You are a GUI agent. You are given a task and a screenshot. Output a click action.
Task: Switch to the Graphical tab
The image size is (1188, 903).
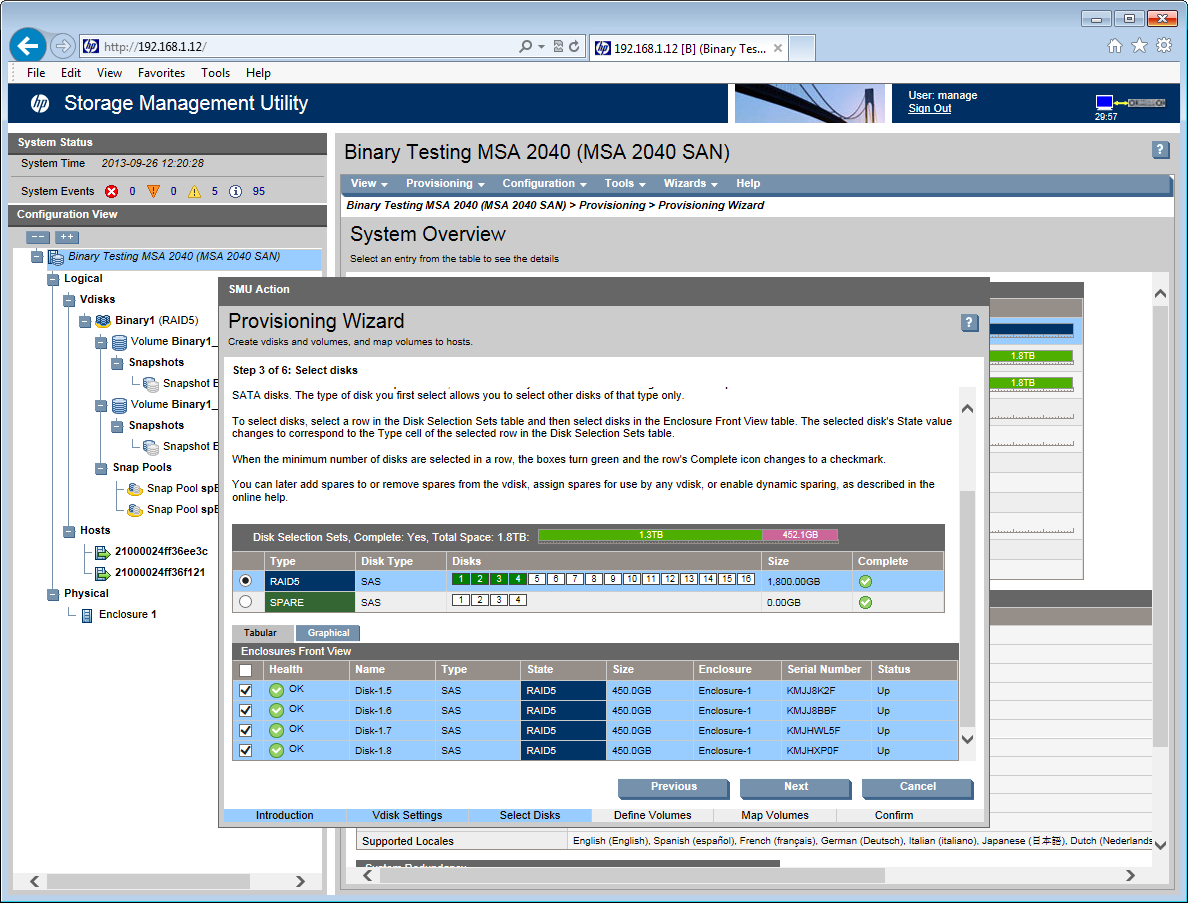click(327, 633)
